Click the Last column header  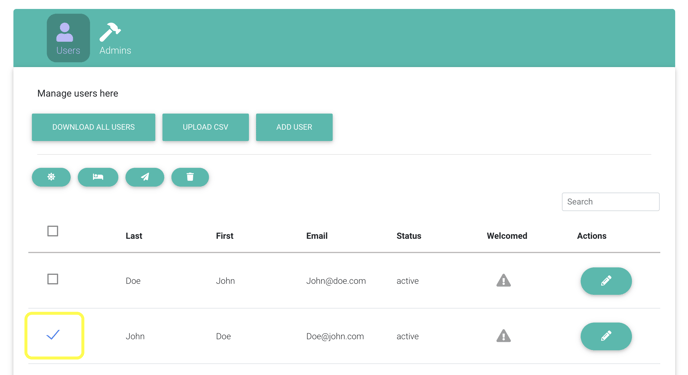click(x=134, y=236)
